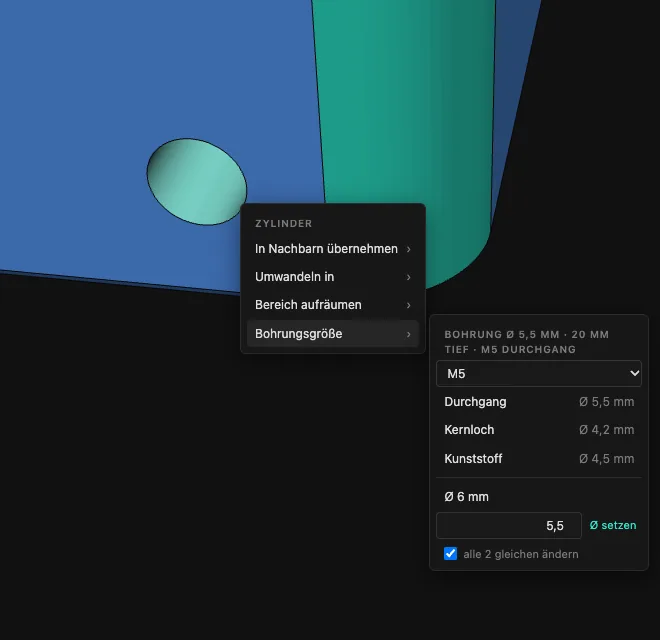
Task: Click the Ø setzen link
Action: [x=613, y=525]
